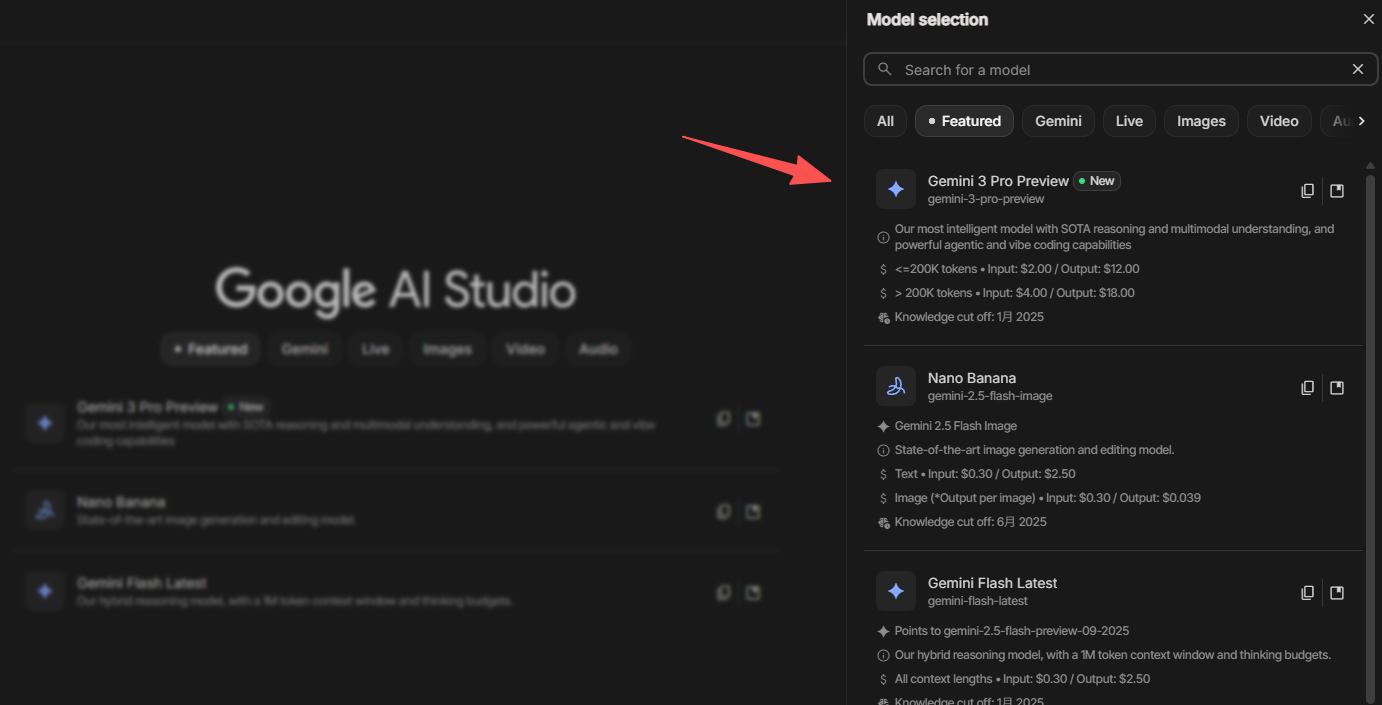Show more filter chips with the right chevron
This screenshot has height=705, width=1382.
pos(1361,121)
